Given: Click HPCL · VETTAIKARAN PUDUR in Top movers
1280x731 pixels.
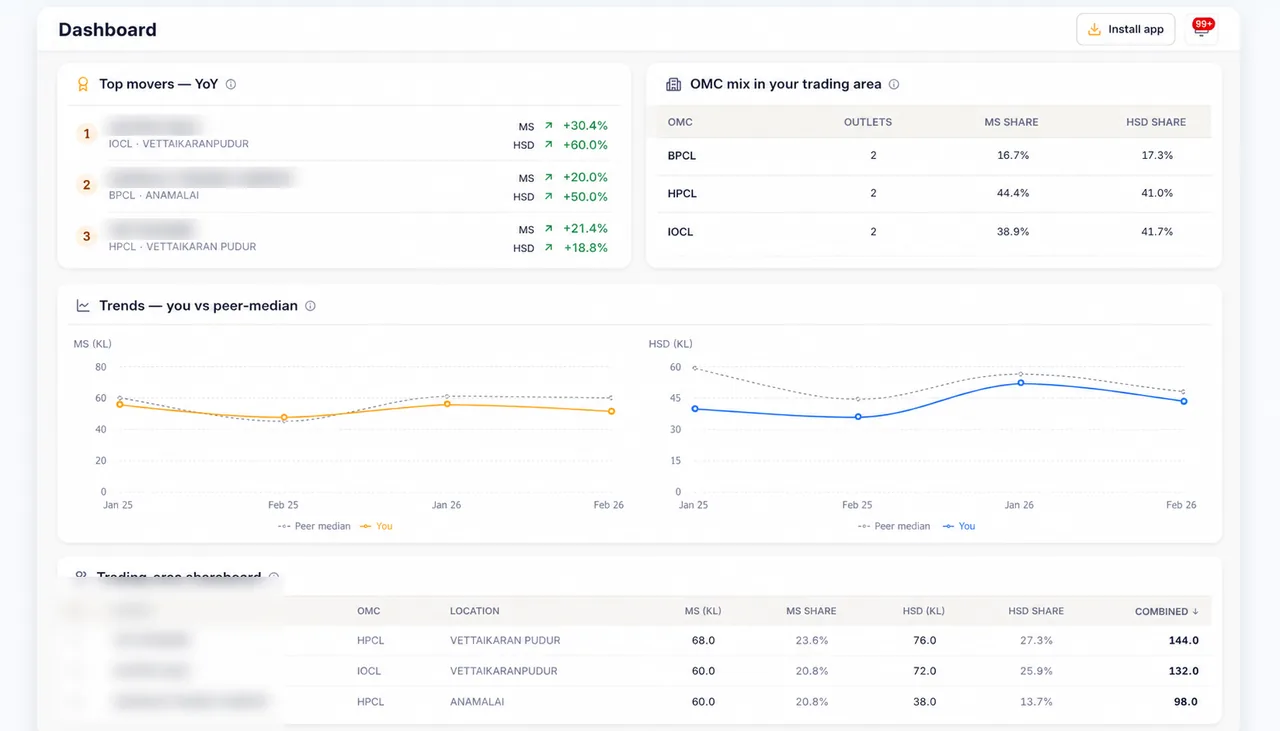Looking at the screenshot, I should click(x=183, y=247).
